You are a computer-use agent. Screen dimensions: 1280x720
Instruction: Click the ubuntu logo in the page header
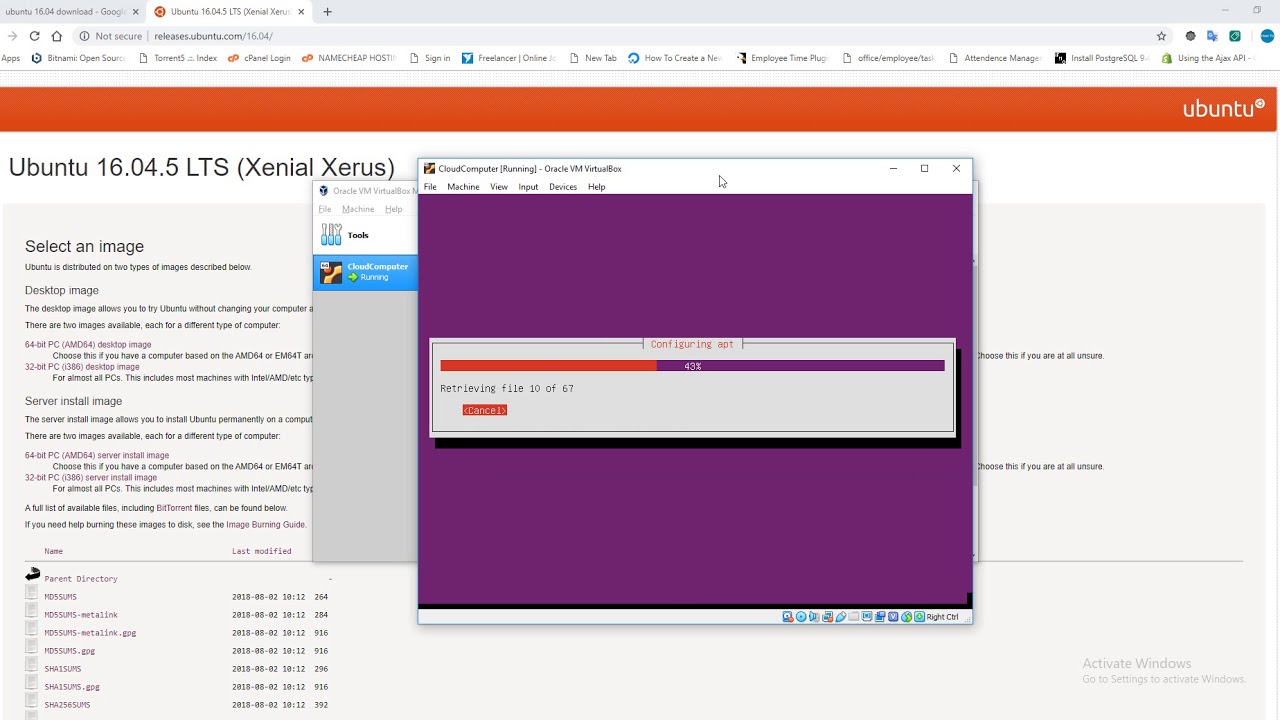[1223, 108]
